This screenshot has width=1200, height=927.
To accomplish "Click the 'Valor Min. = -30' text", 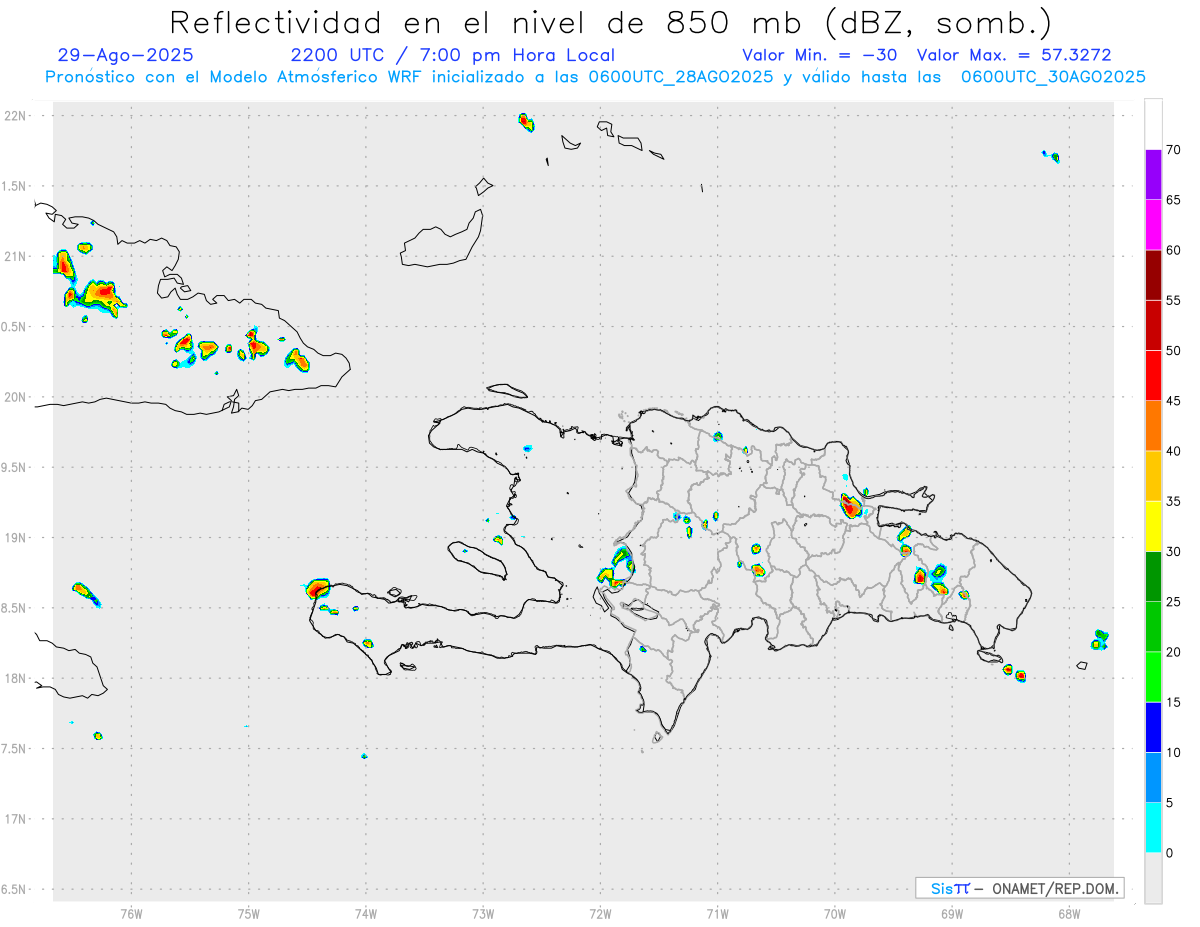I will (x=820, y=55).
